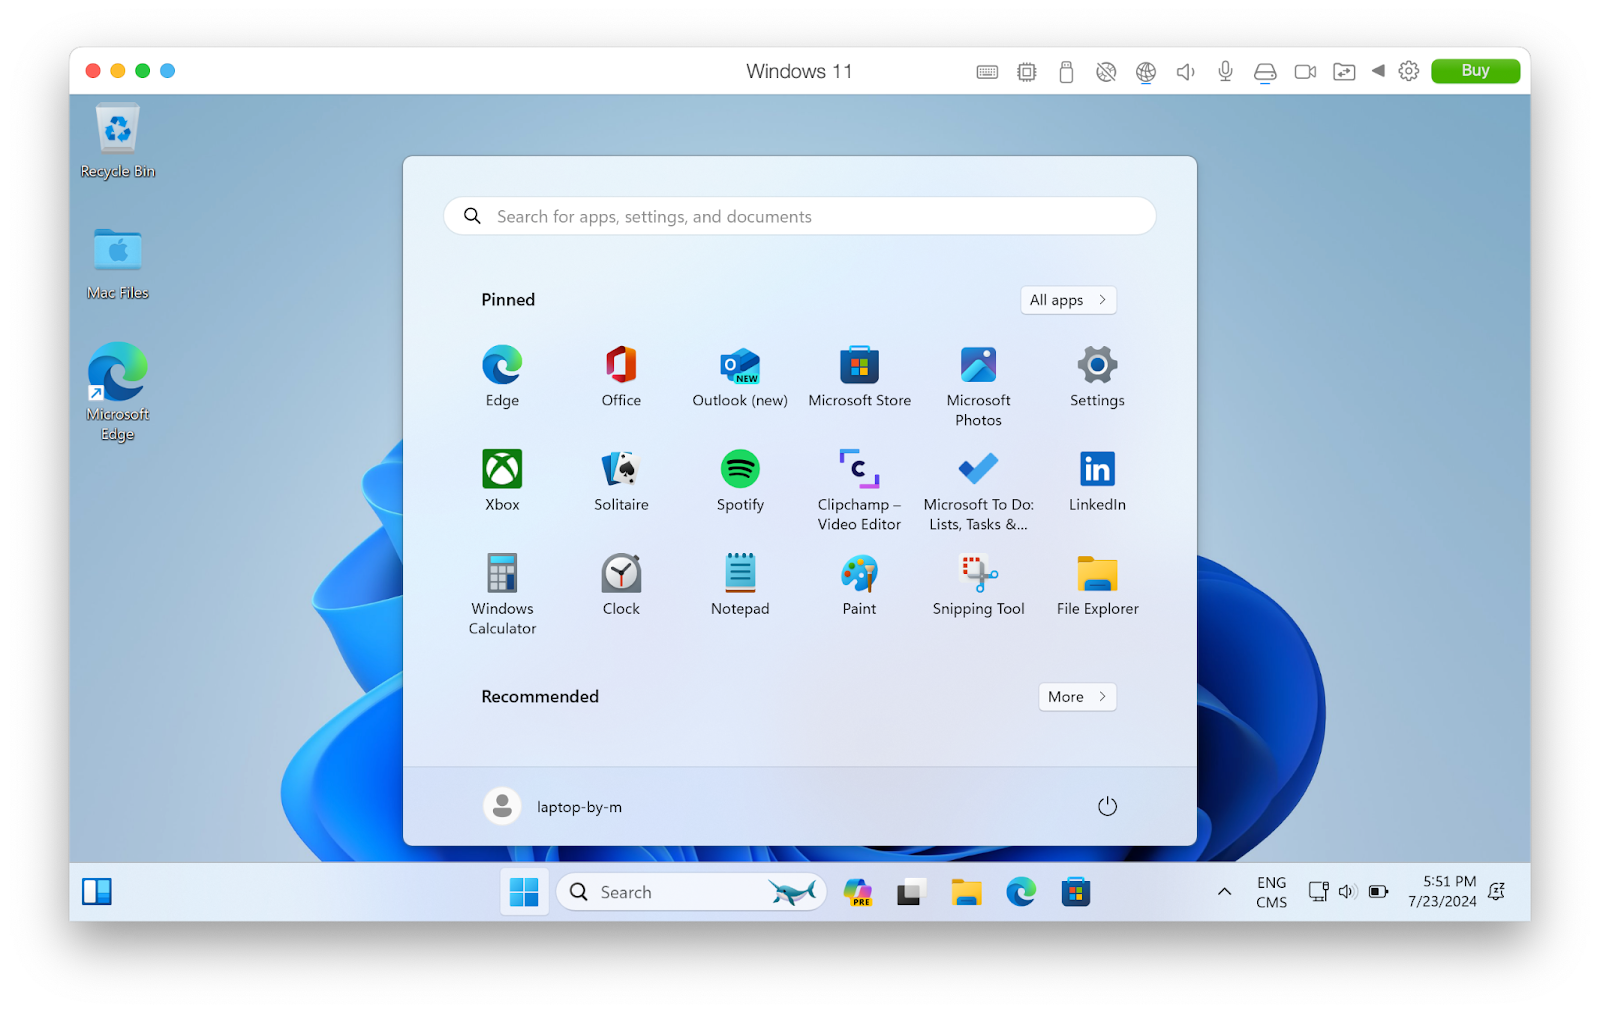Start a game of Solitaire
The height and width of the screenshot is (1013, 1600).
pyautogui.click(x=621, y=470)
